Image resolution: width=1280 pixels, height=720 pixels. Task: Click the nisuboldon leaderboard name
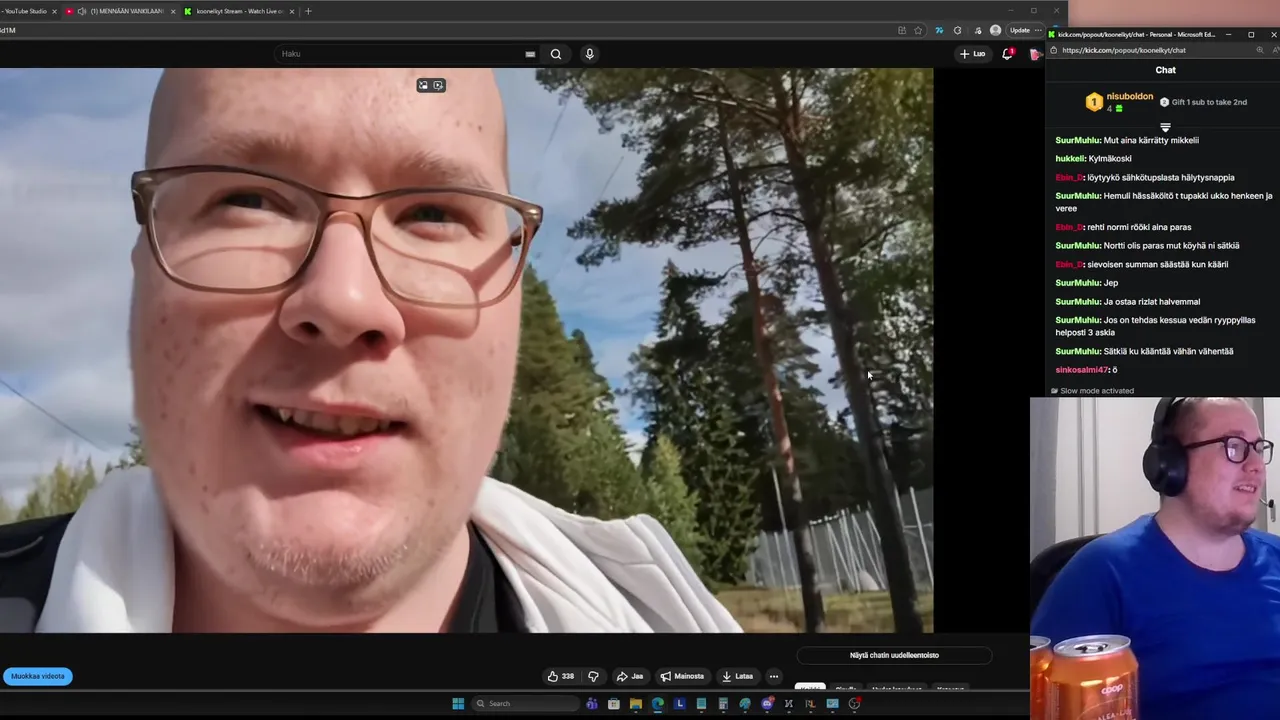pos(1129,96)
